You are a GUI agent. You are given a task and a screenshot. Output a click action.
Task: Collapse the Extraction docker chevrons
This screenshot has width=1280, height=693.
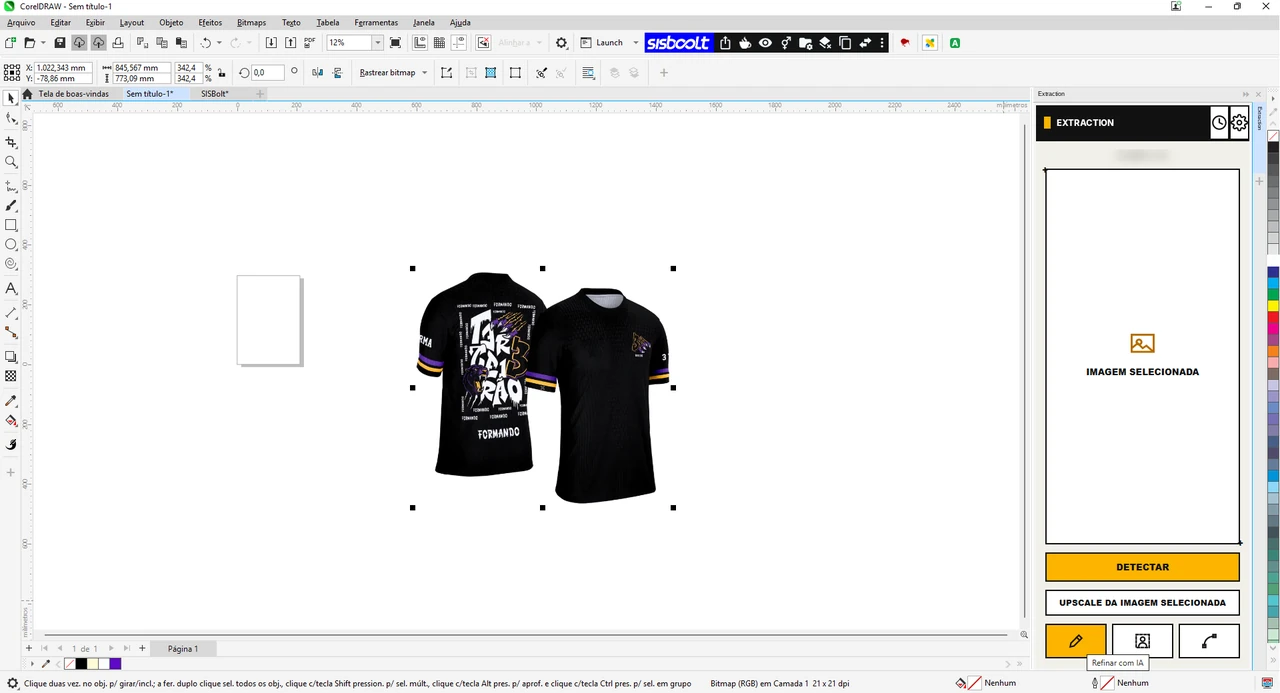[1246, 94]
